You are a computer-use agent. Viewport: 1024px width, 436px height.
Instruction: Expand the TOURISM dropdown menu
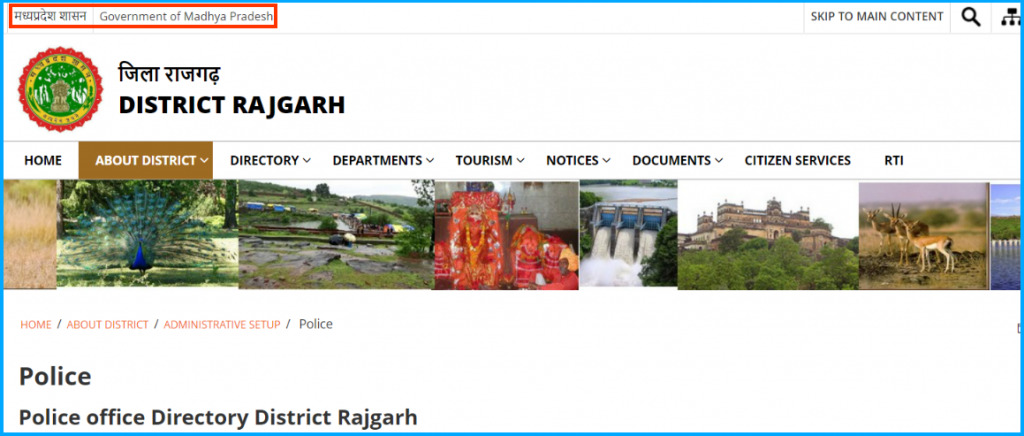point(490,161)
